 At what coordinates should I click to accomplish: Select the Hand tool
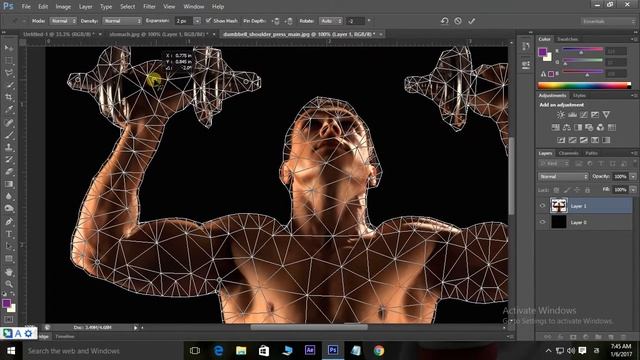pos(9,272)
